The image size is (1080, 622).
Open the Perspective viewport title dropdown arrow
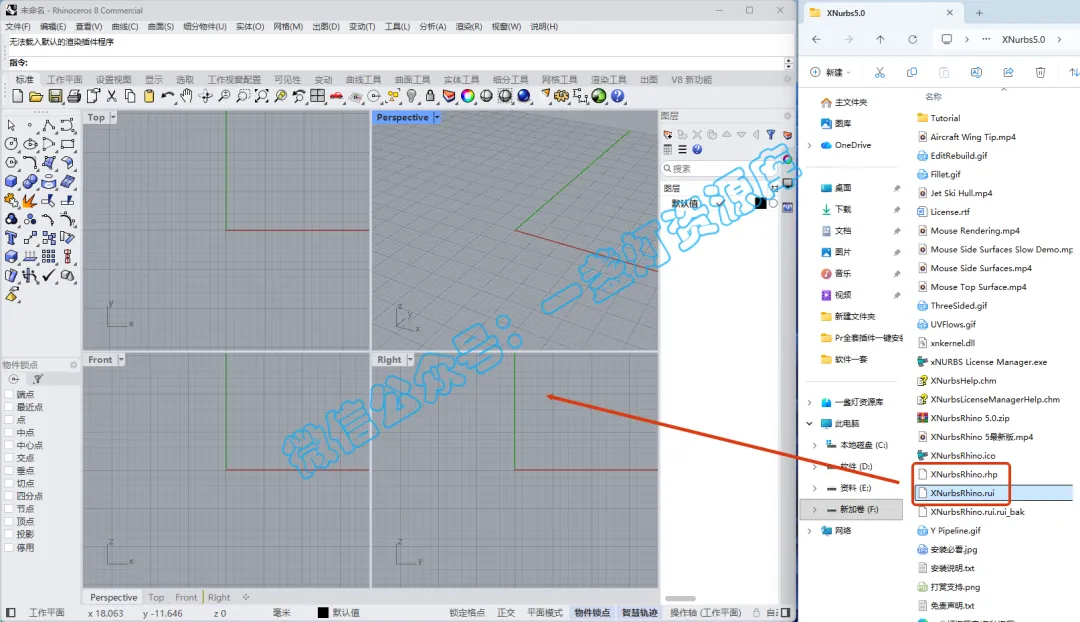(x=437, y=118)
